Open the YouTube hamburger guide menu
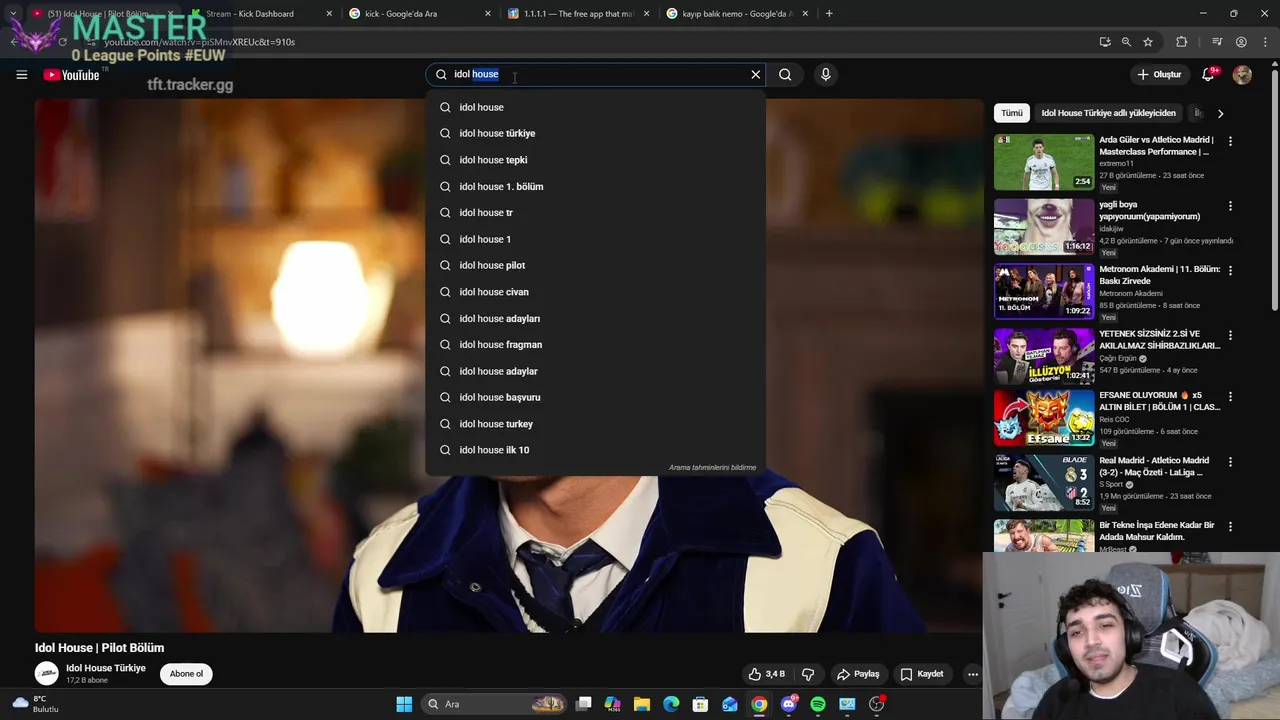Image resolution: width=1280 pixels, height=720 pixels. (x=21, y=75)
